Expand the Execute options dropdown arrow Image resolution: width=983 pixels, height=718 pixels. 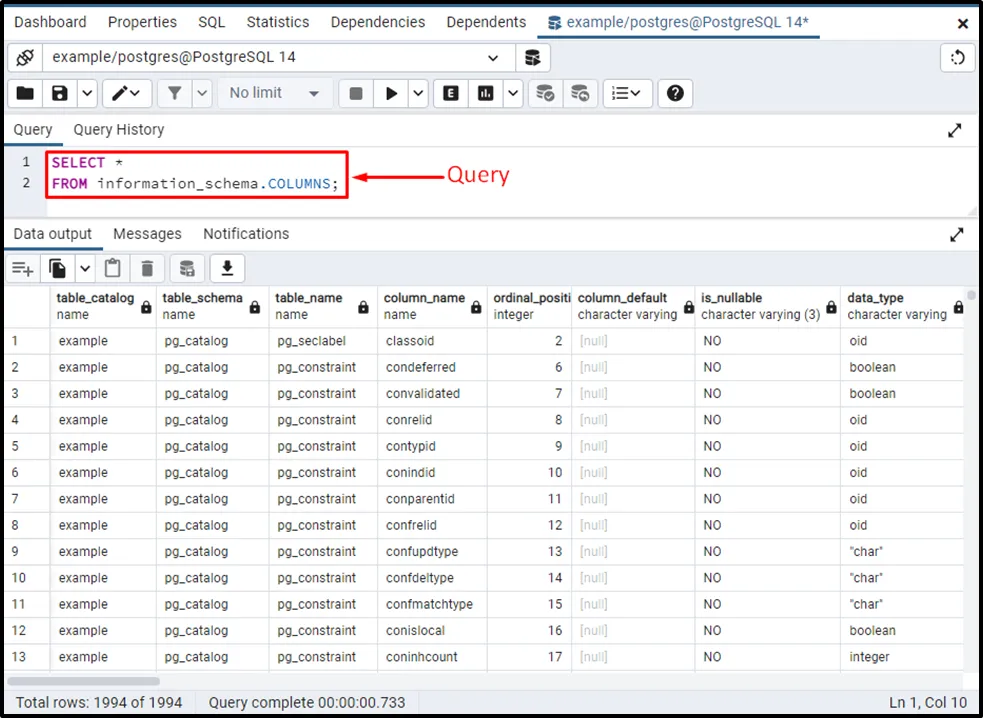point(418,93)
